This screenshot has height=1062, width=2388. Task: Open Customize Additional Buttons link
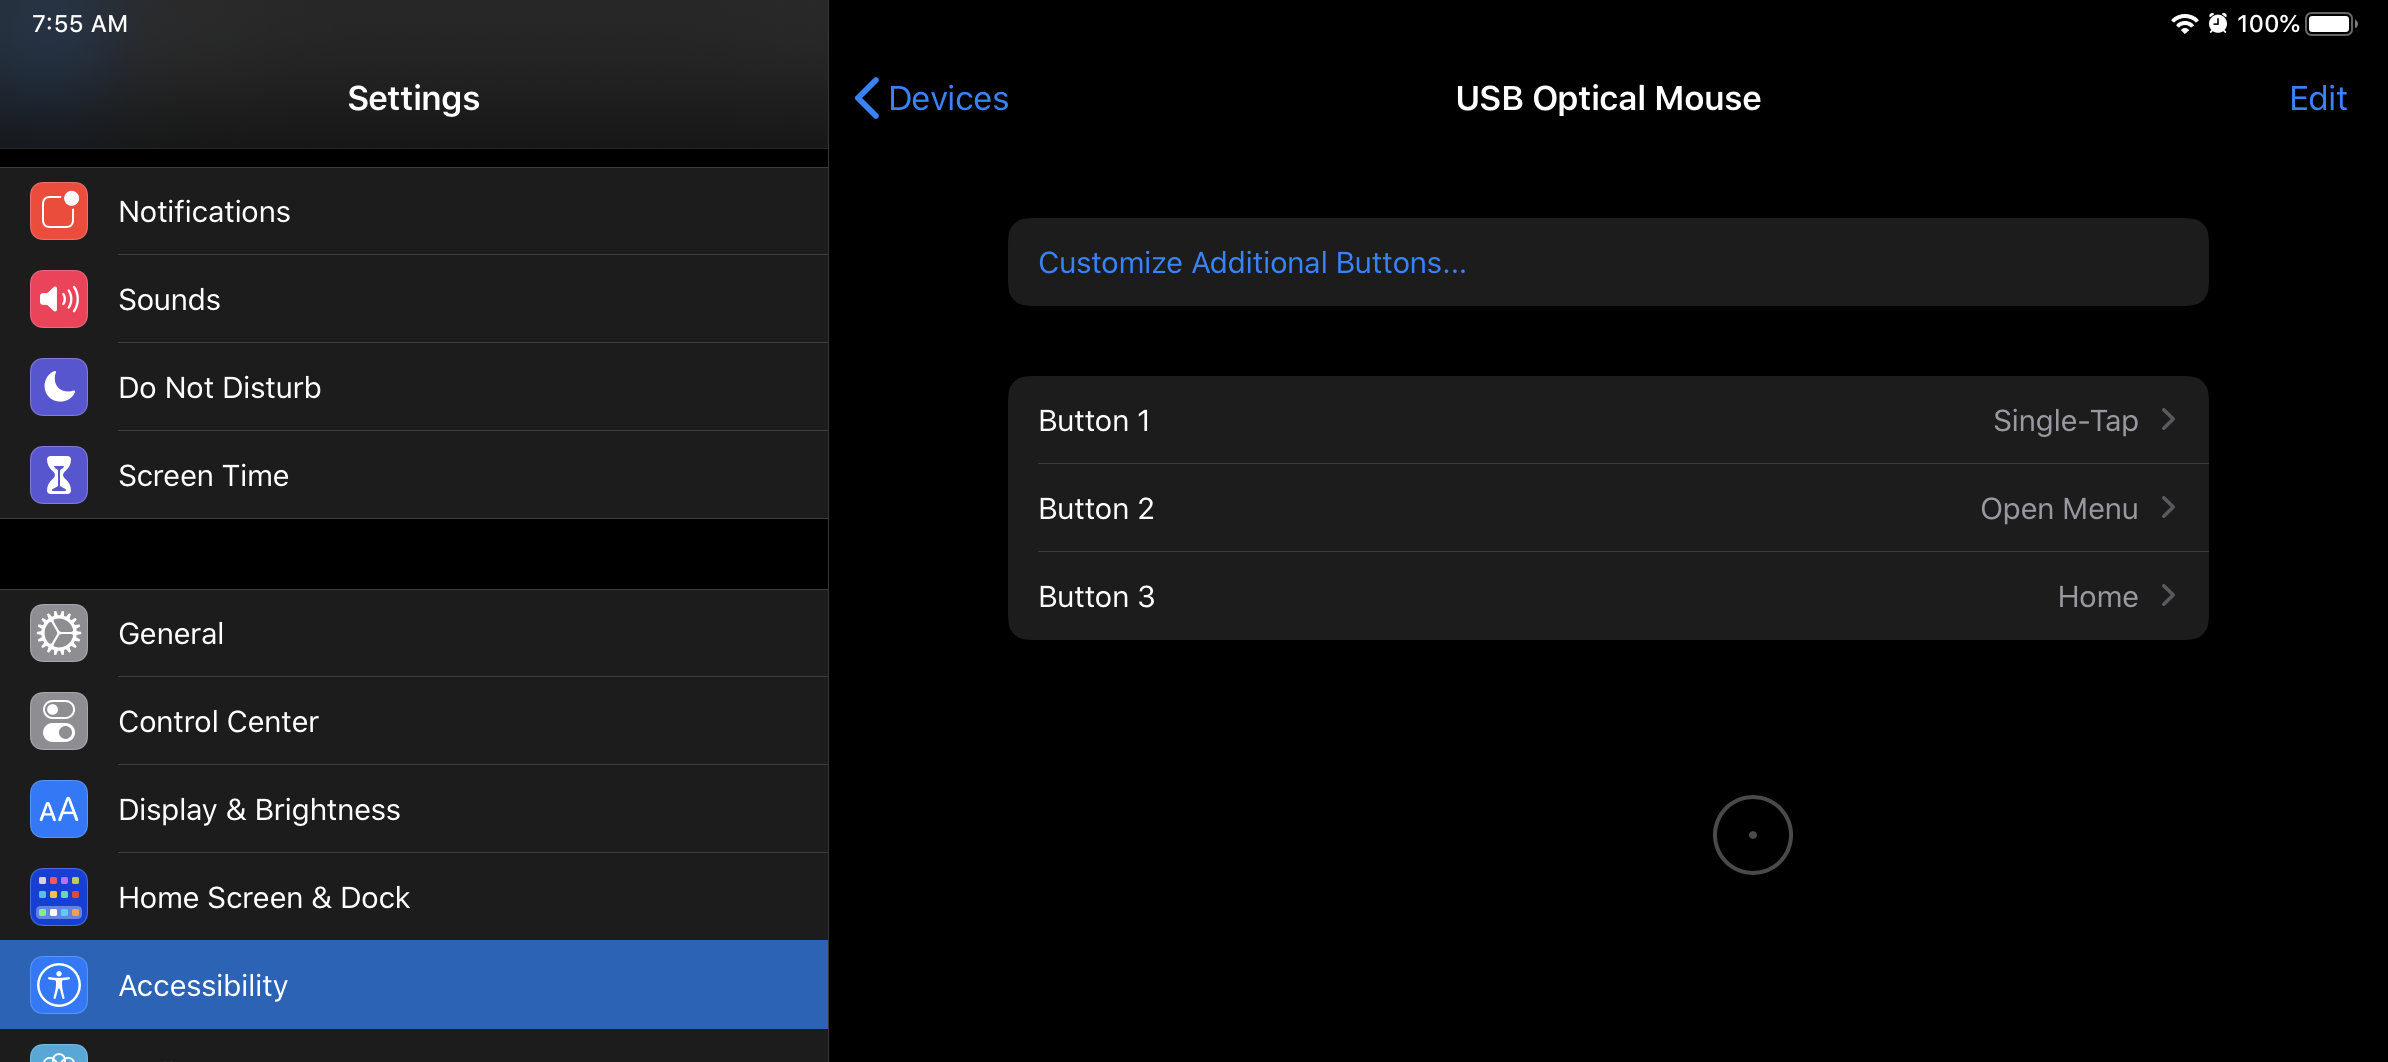[x=1252, y=262]
